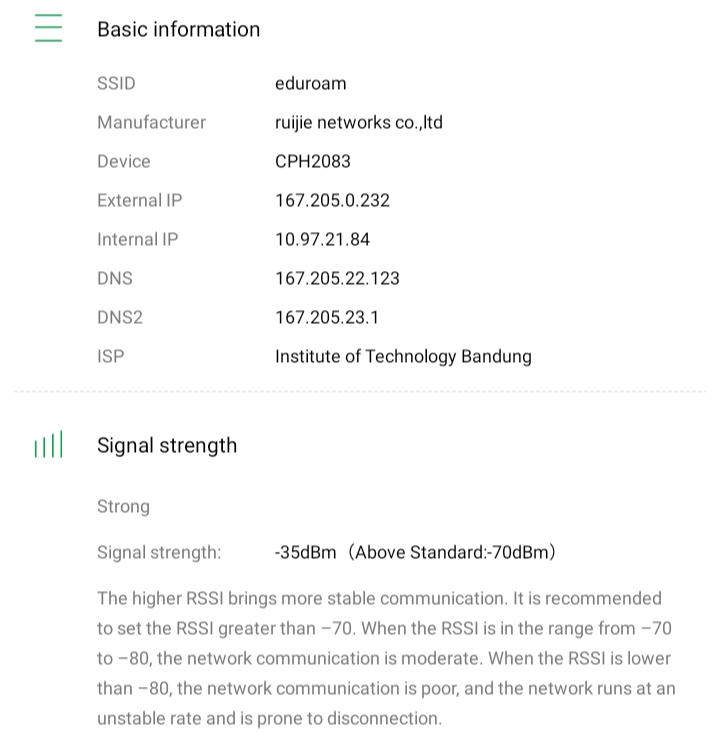Tap the manufacturer value ruijie networks

pyautogui.click(x=358, y=122)
